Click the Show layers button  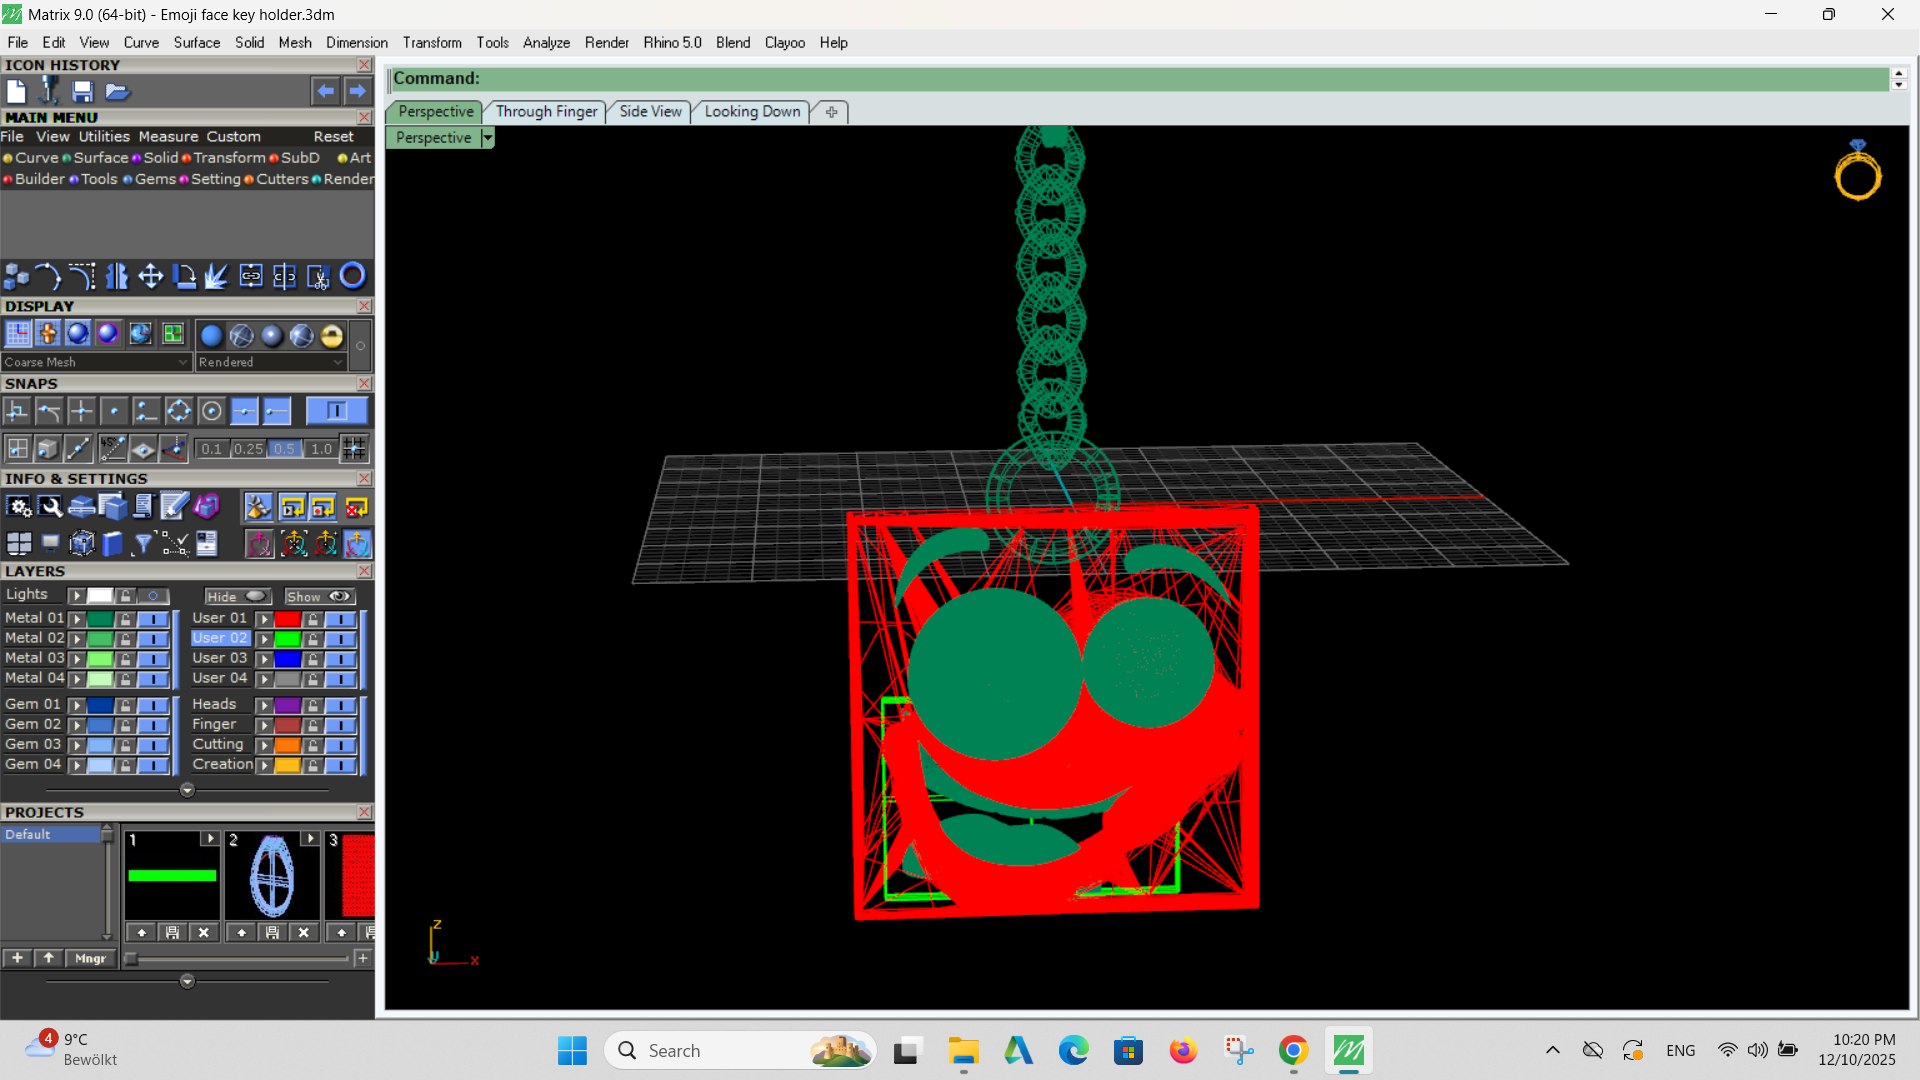pos(319,596)
